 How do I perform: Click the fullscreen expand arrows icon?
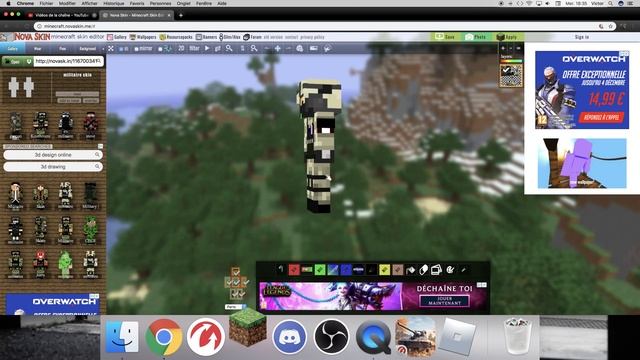(111, 49)
